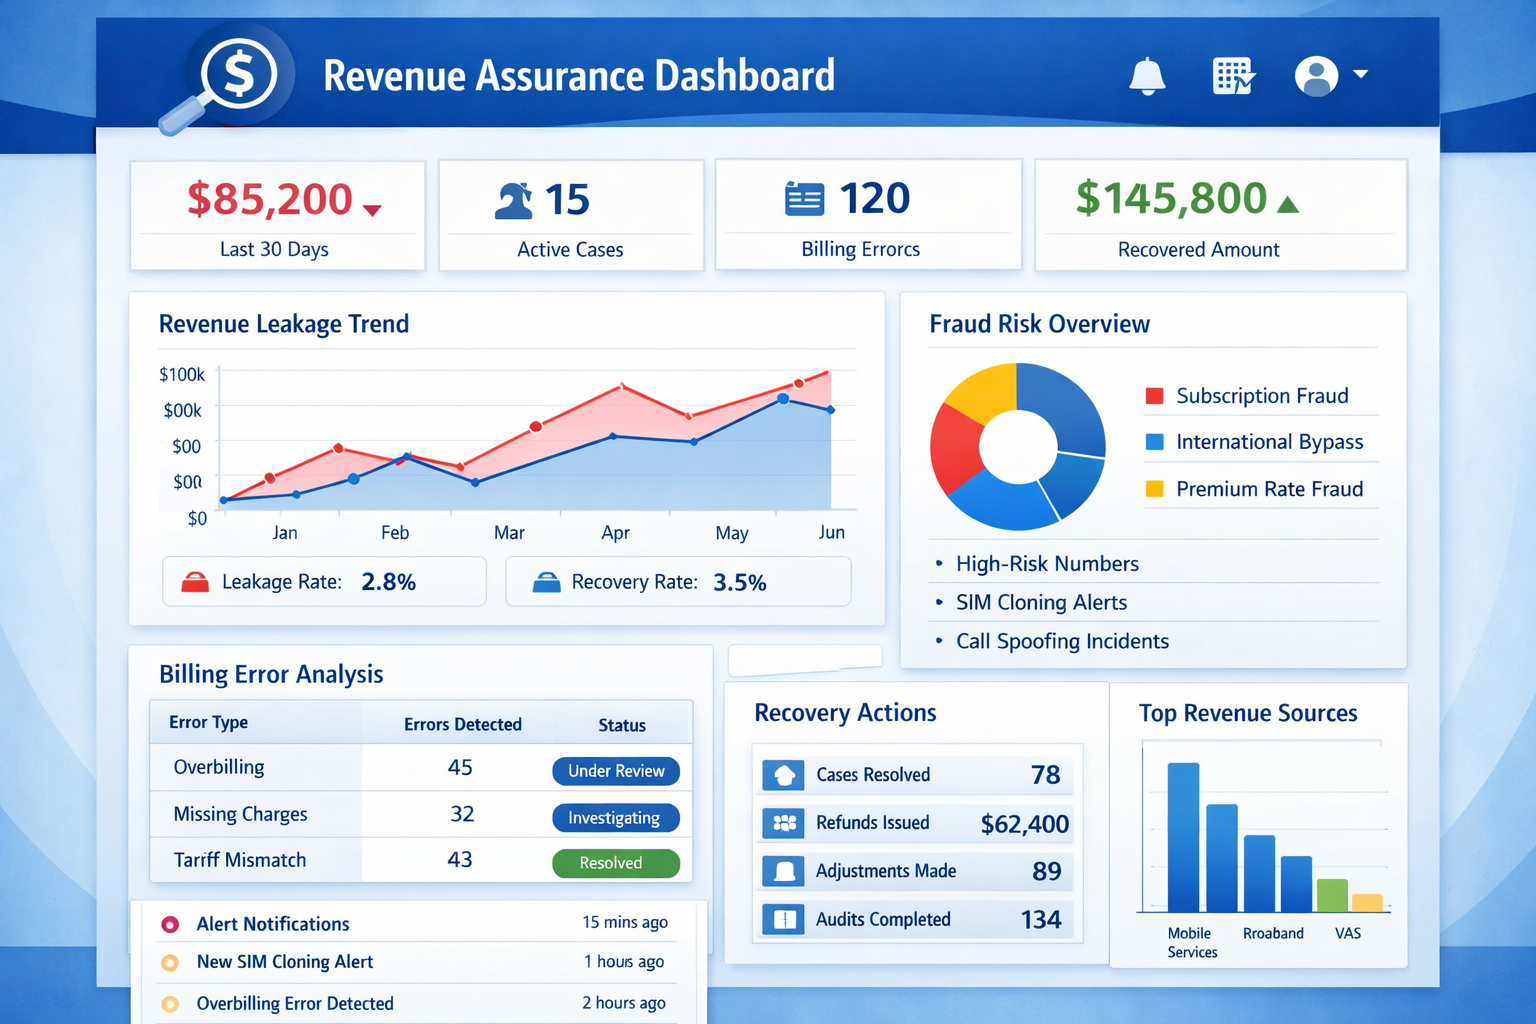
Task: Click the red down arrow beside $85,200
Action: [x=372, y=210]
